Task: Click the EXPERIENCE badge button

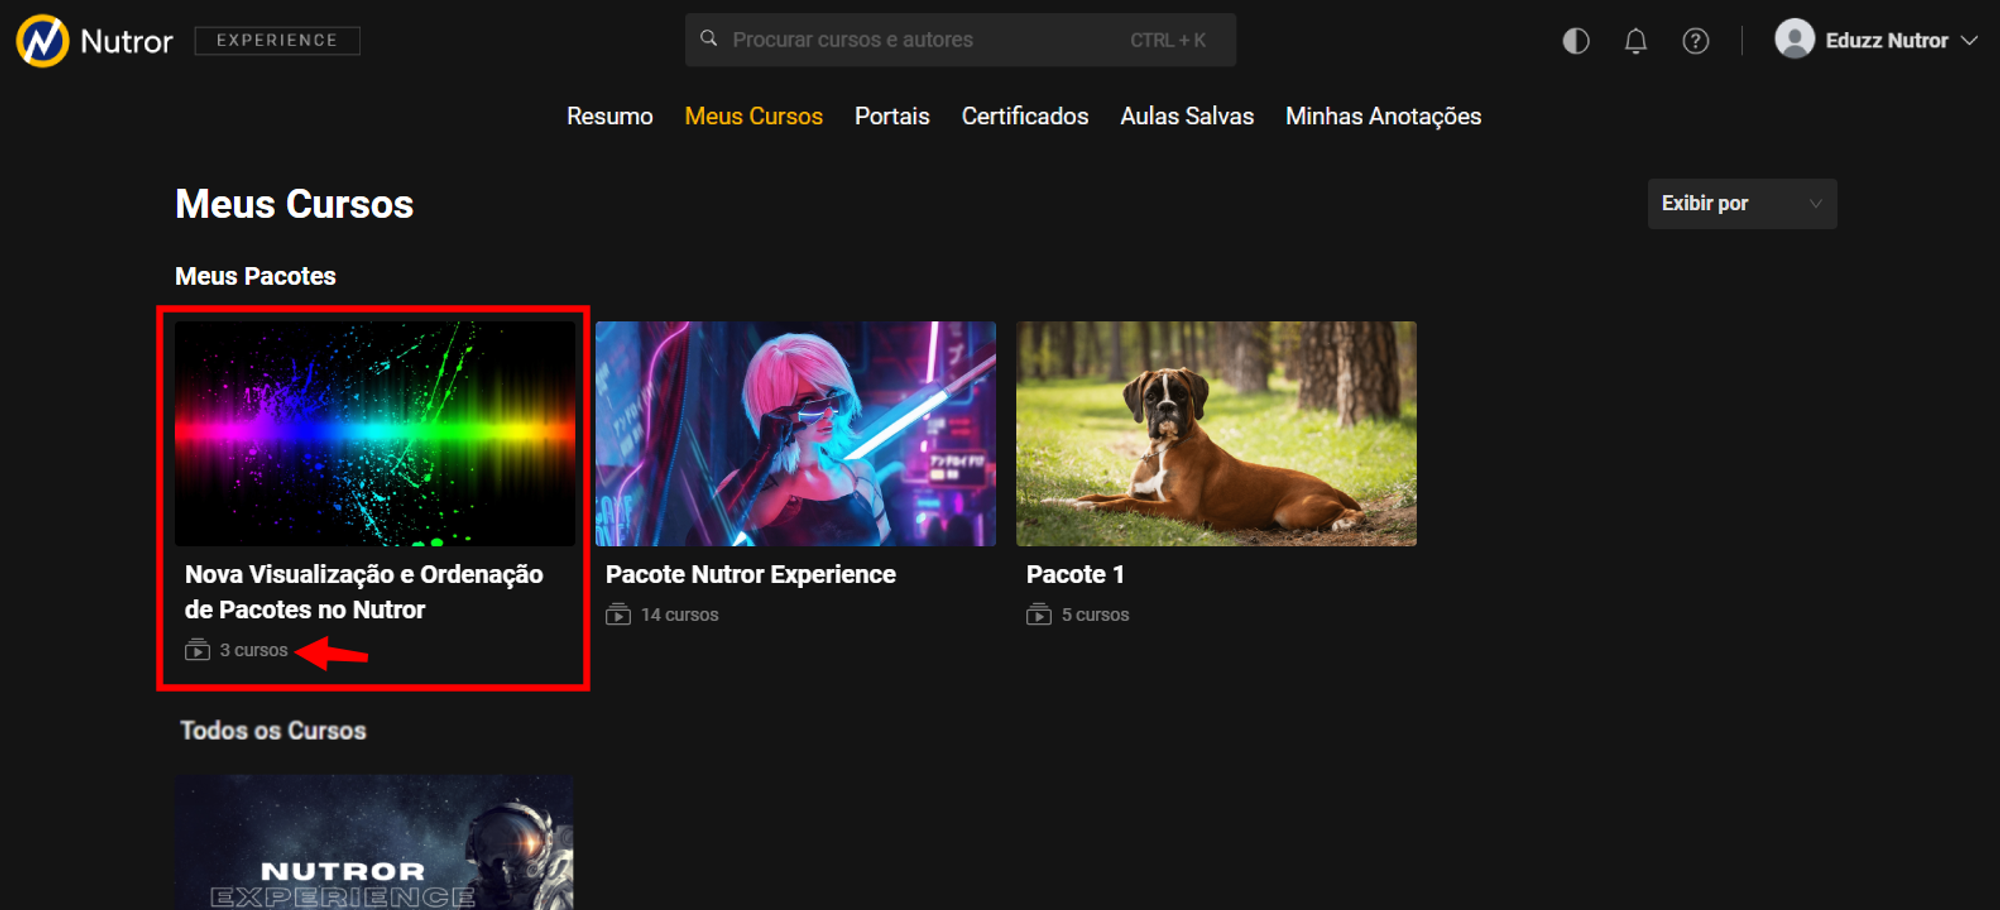Action: click(x=277, y=40)
